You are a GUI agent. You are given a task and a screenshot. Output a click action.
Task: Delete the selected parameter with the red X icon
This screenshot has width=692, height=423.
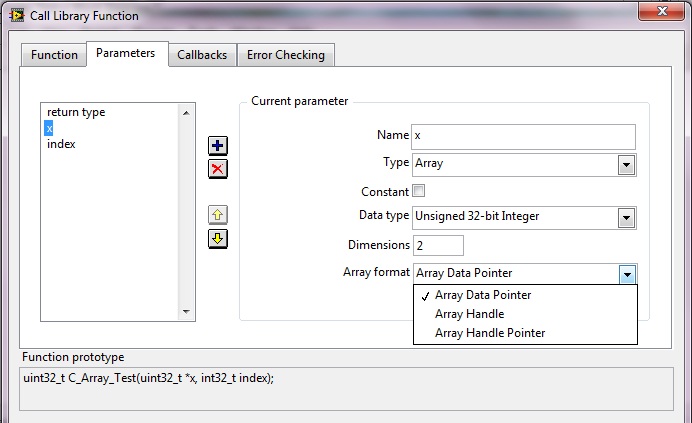coord(218,169)
